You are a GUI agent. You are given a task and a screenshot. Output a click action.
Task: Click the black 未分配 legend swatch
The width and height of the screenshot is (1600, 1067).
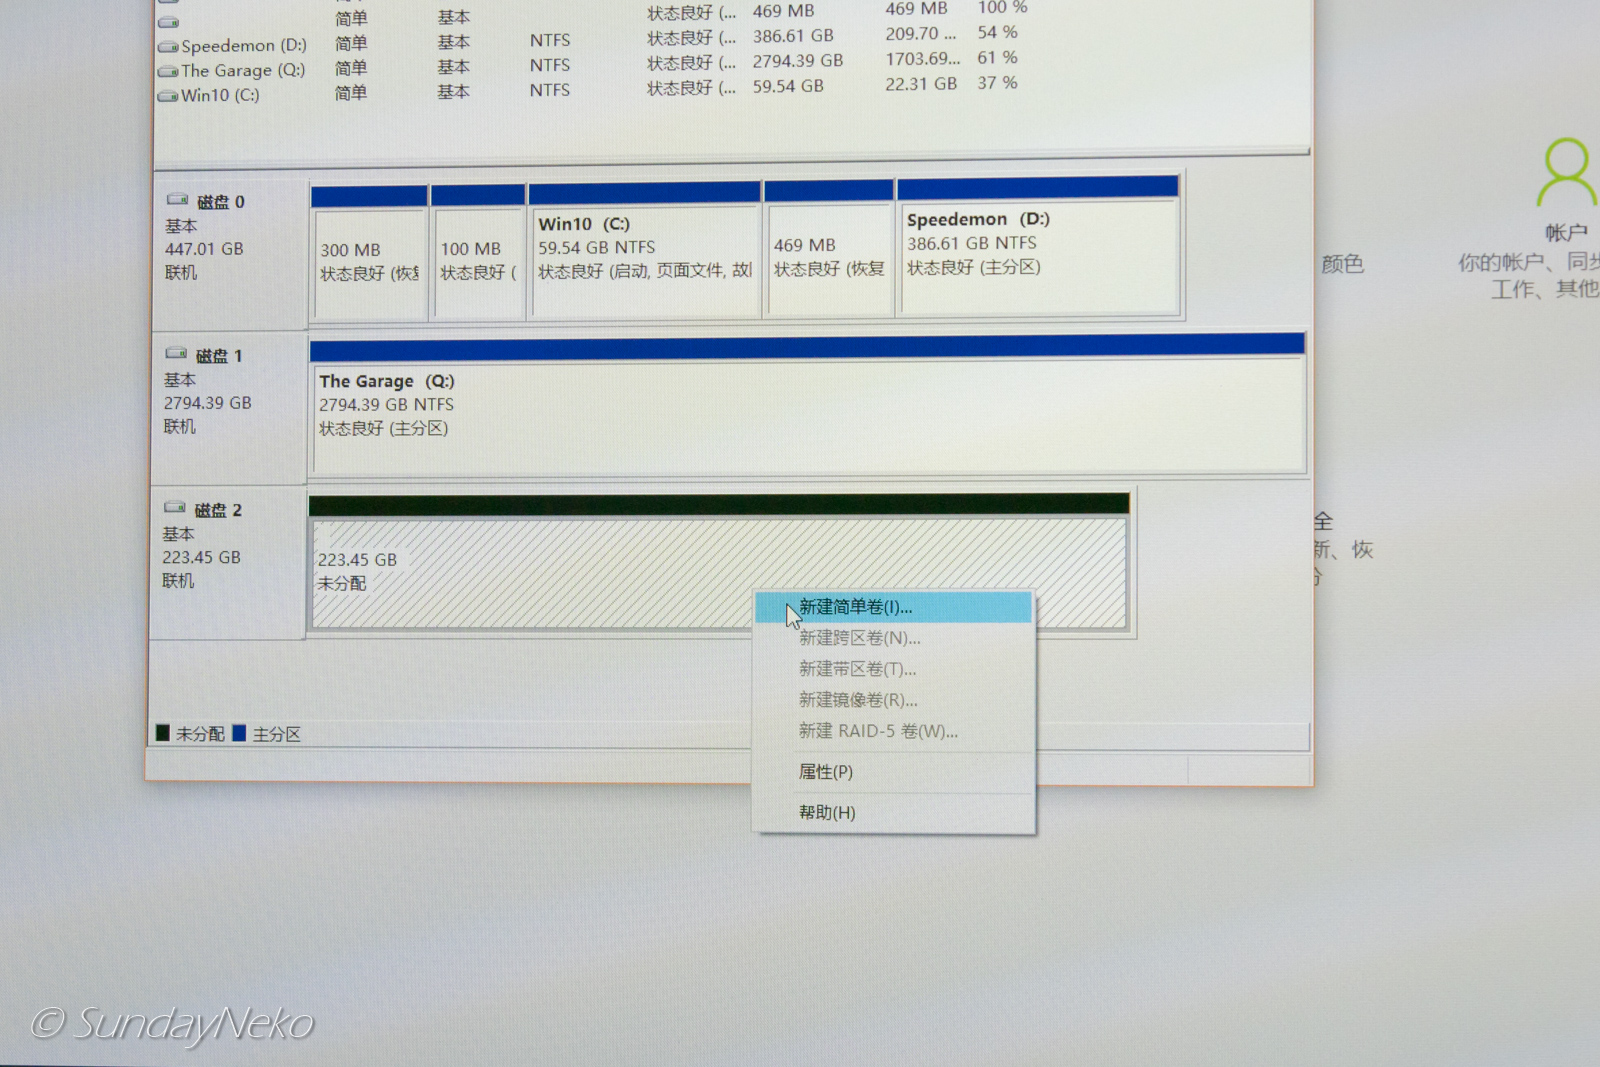point(163,733)
